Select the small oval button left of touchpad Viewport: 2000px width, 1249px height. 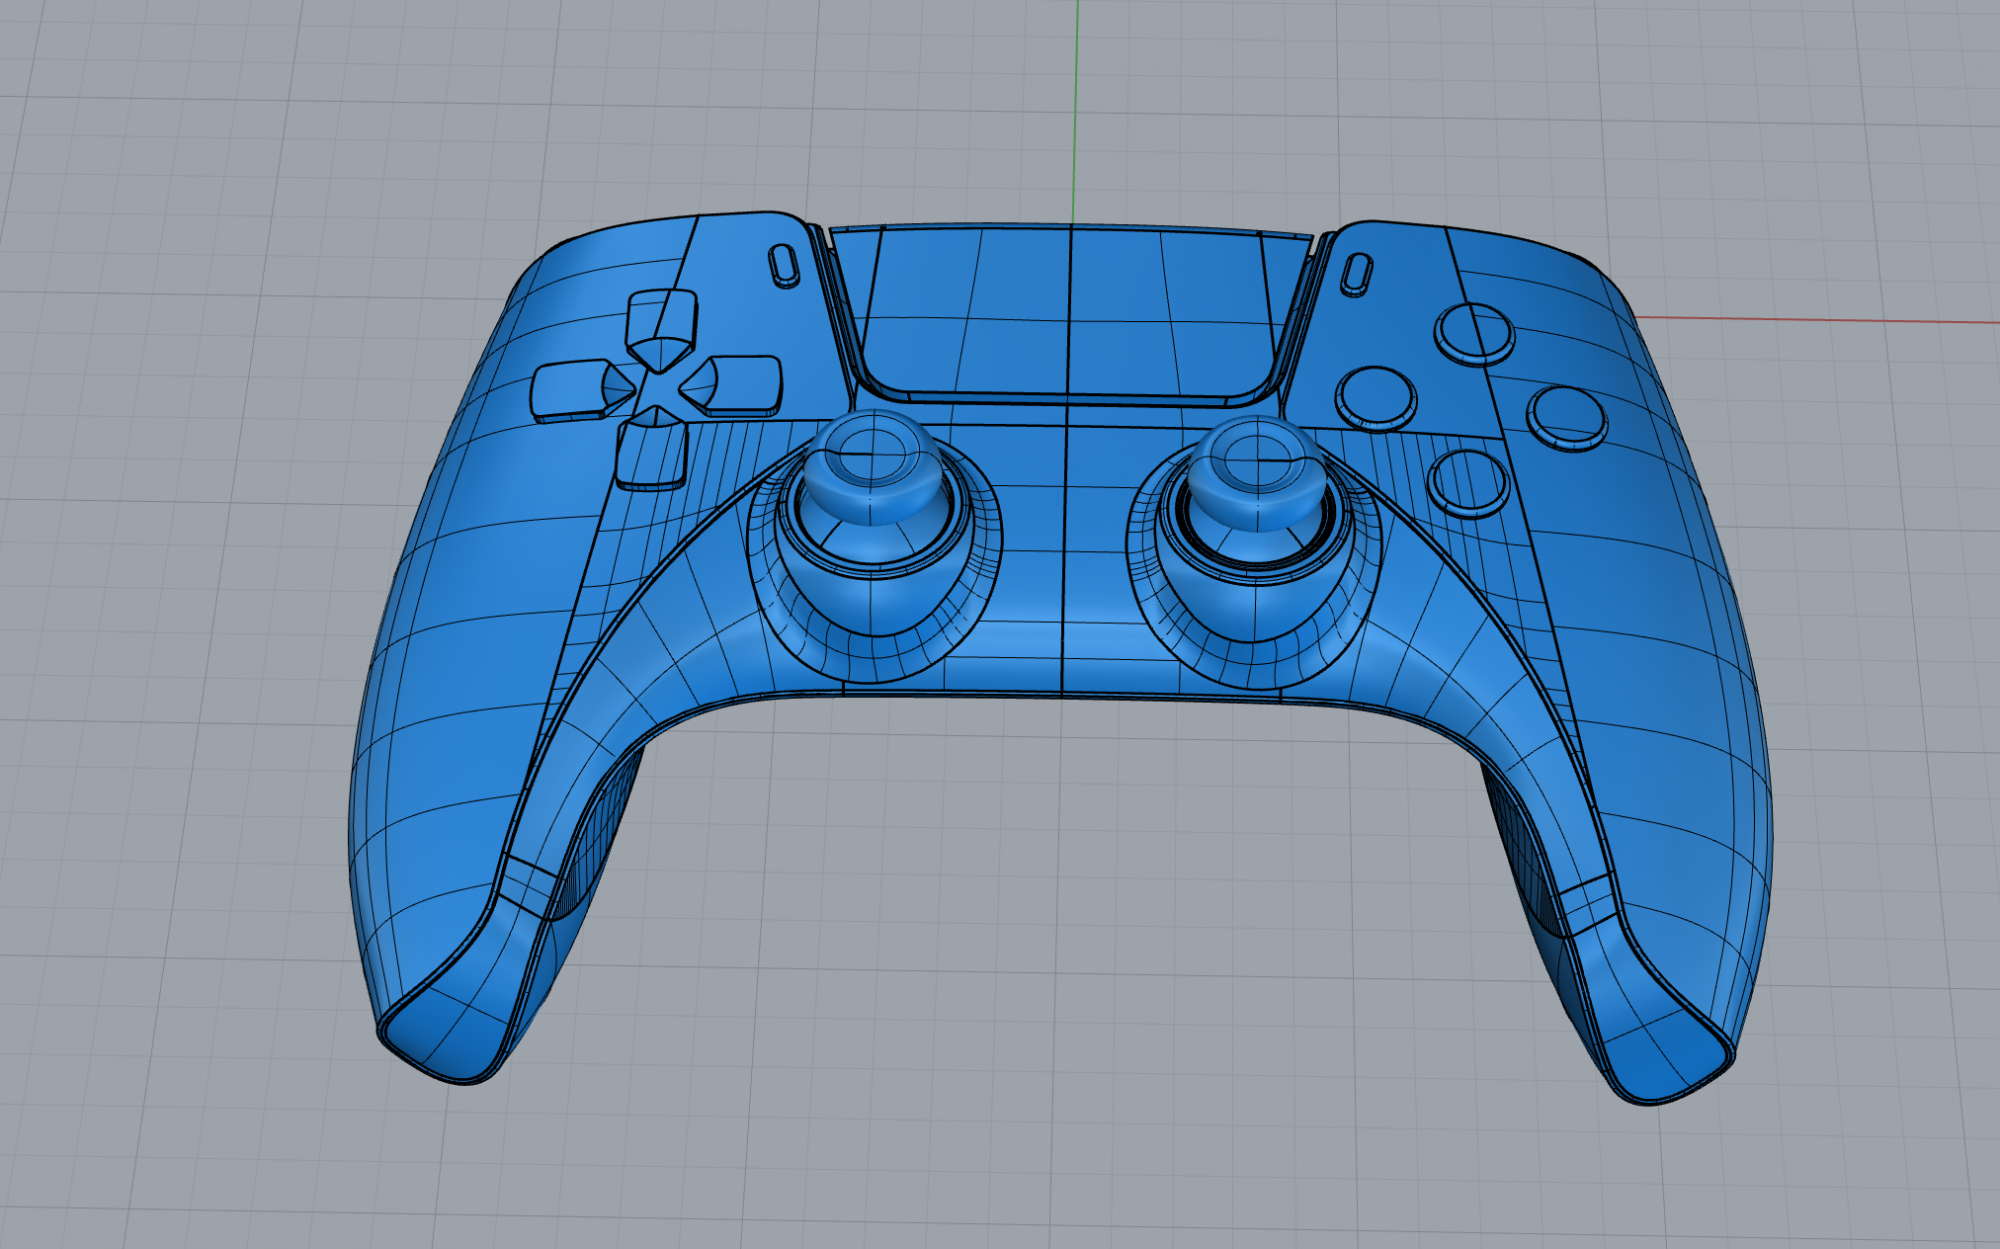tap(784, 266)
